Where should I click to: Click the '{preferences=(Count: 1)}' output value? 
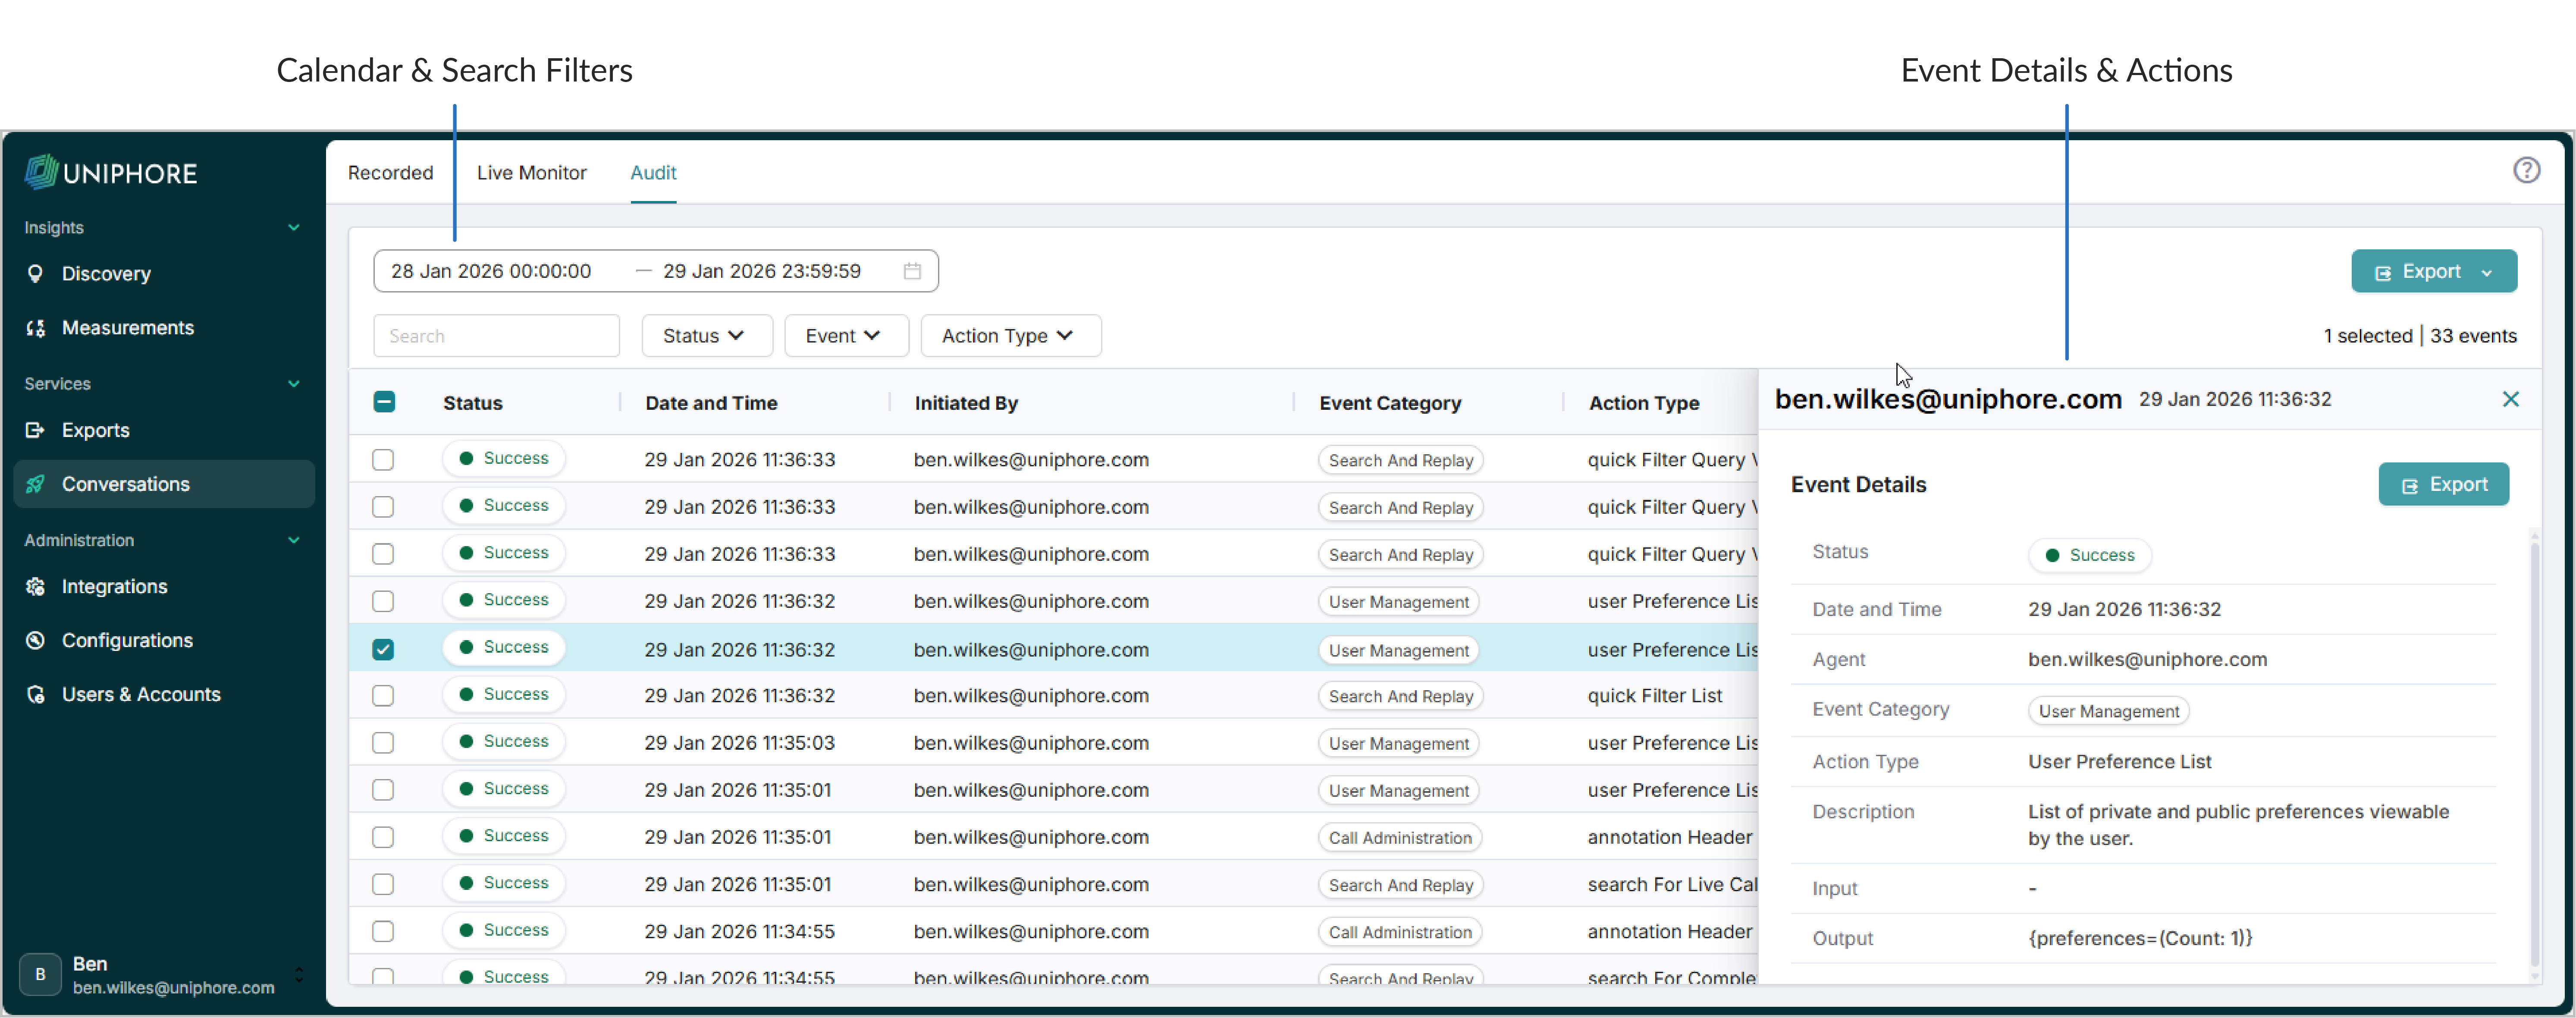point(2140,938)
